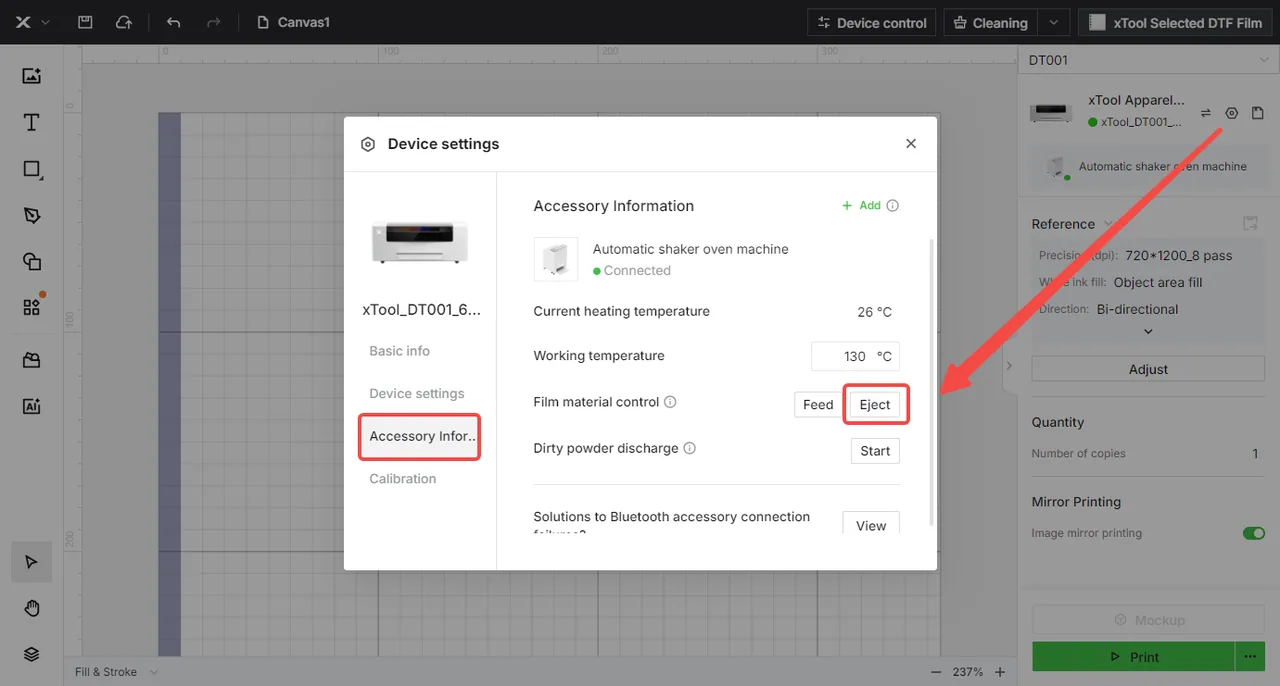Click the Feed film button

pos(818,404)
